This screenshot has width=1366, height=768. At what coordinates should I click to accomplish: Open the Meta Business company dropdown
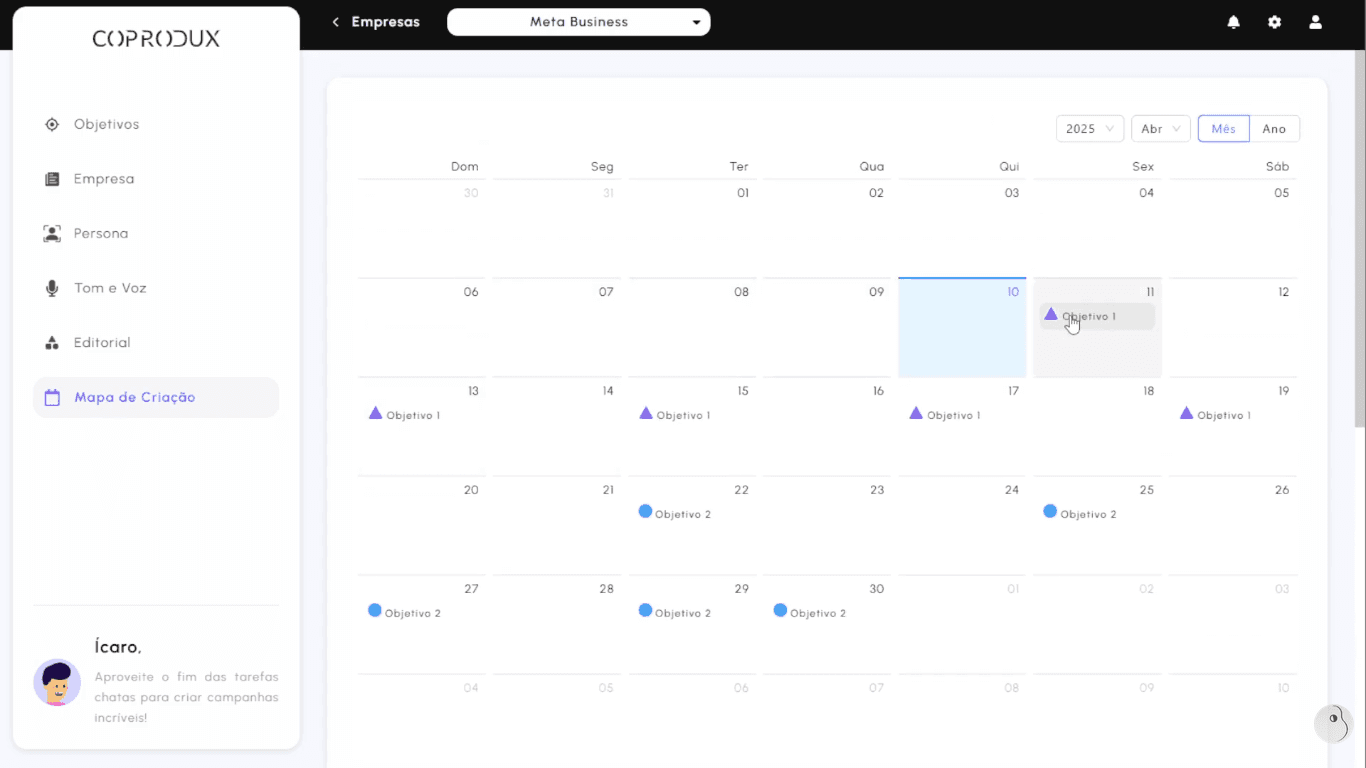(579, 22)
